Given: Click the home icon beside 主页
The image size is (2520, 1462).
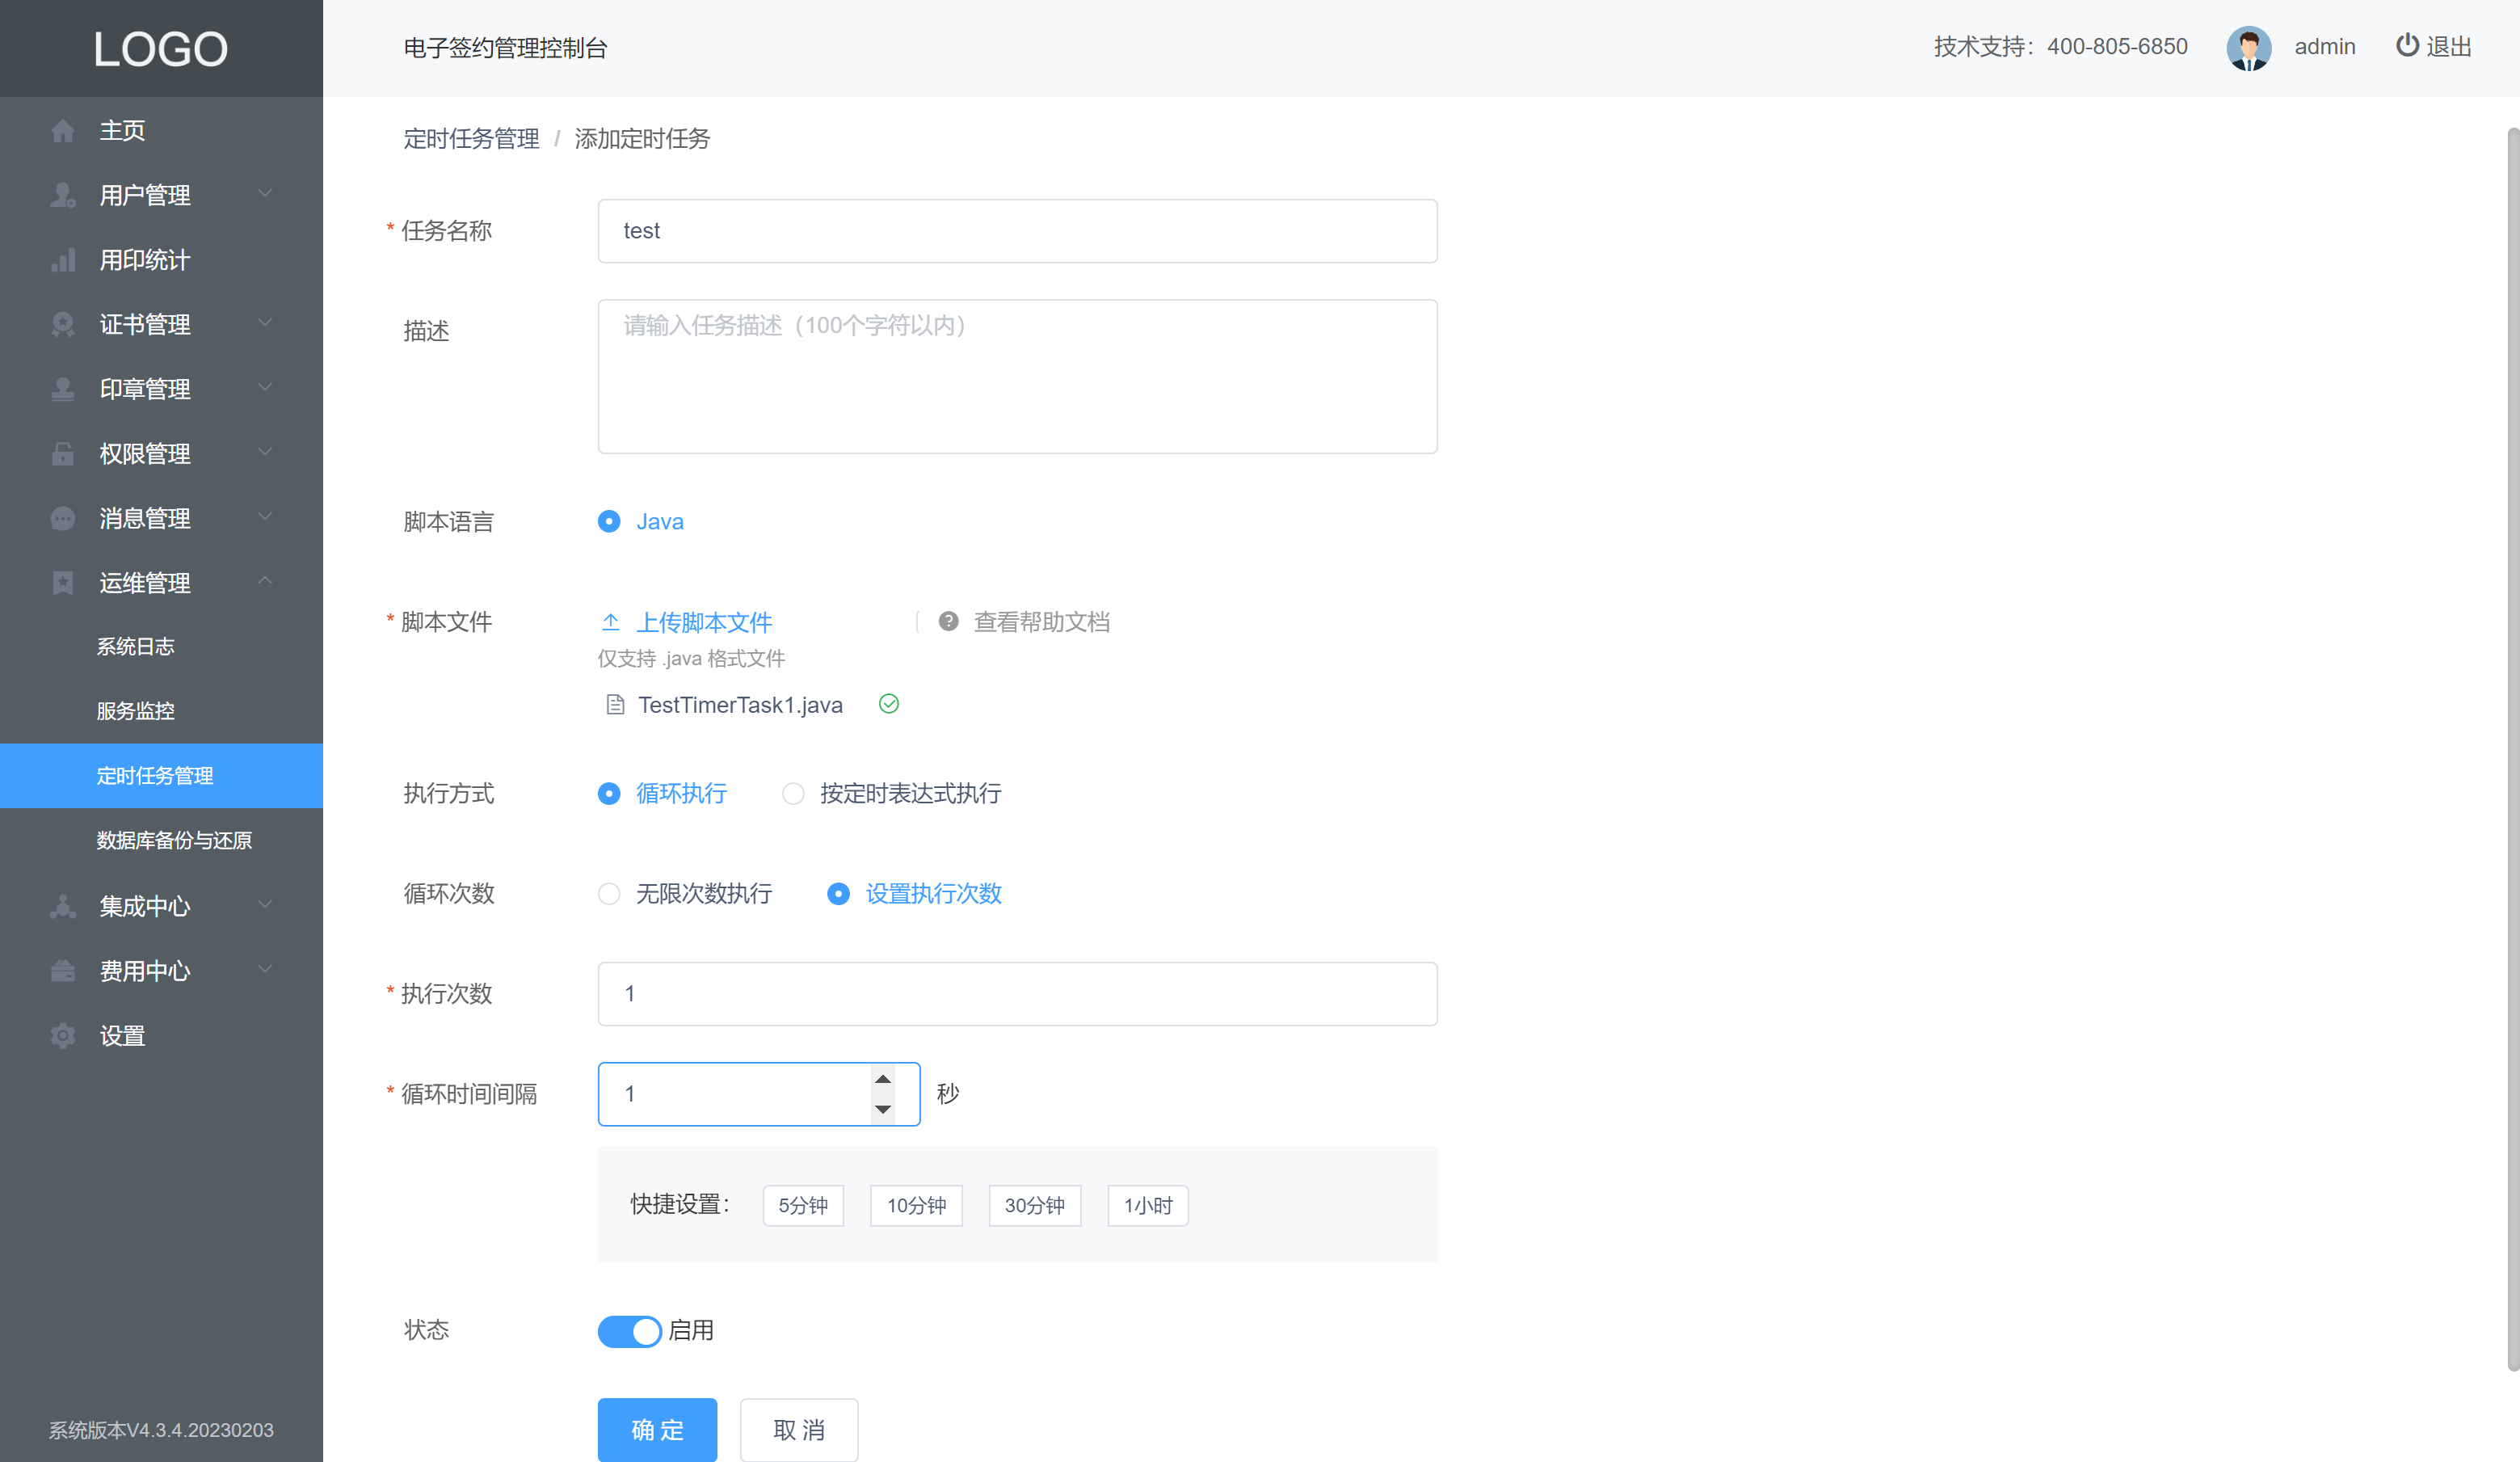Looking at the screenshot, I should [62, 131].
